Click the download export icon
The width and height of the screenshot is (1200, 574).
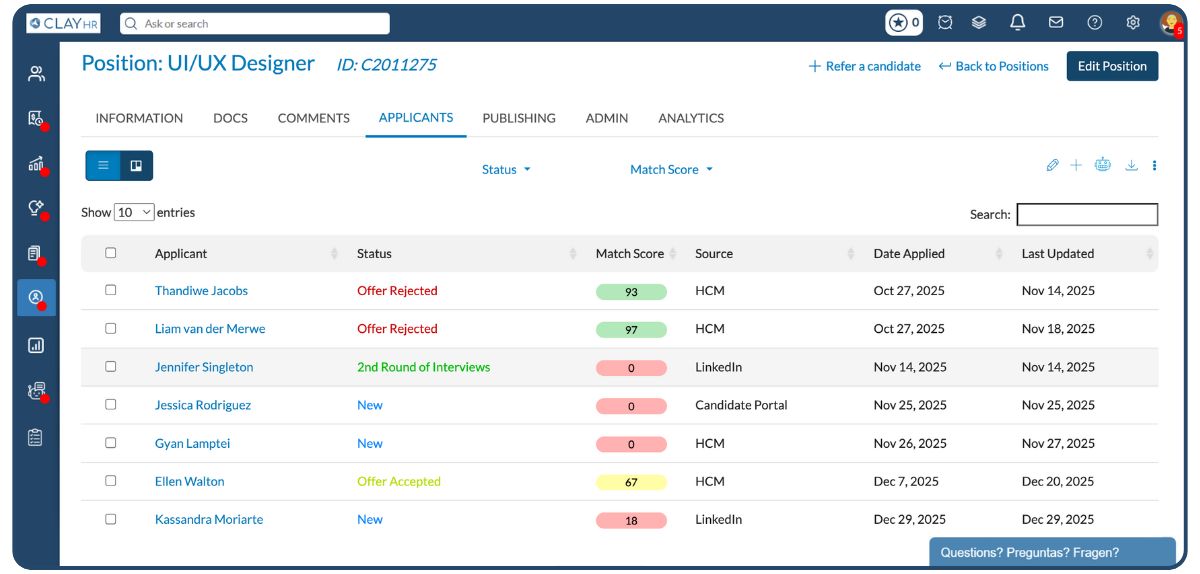tap(1132, 165)
